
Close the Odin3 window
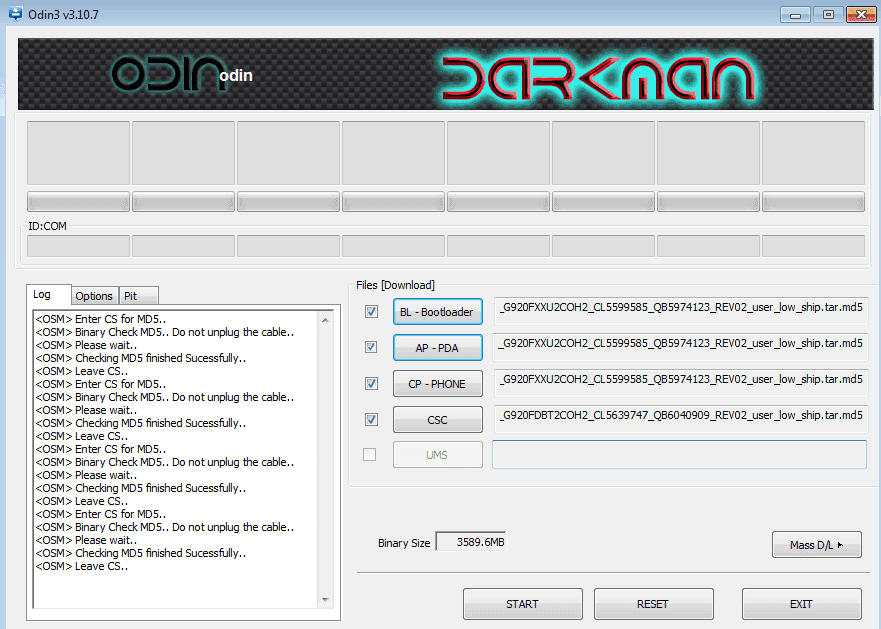(861, 15)
